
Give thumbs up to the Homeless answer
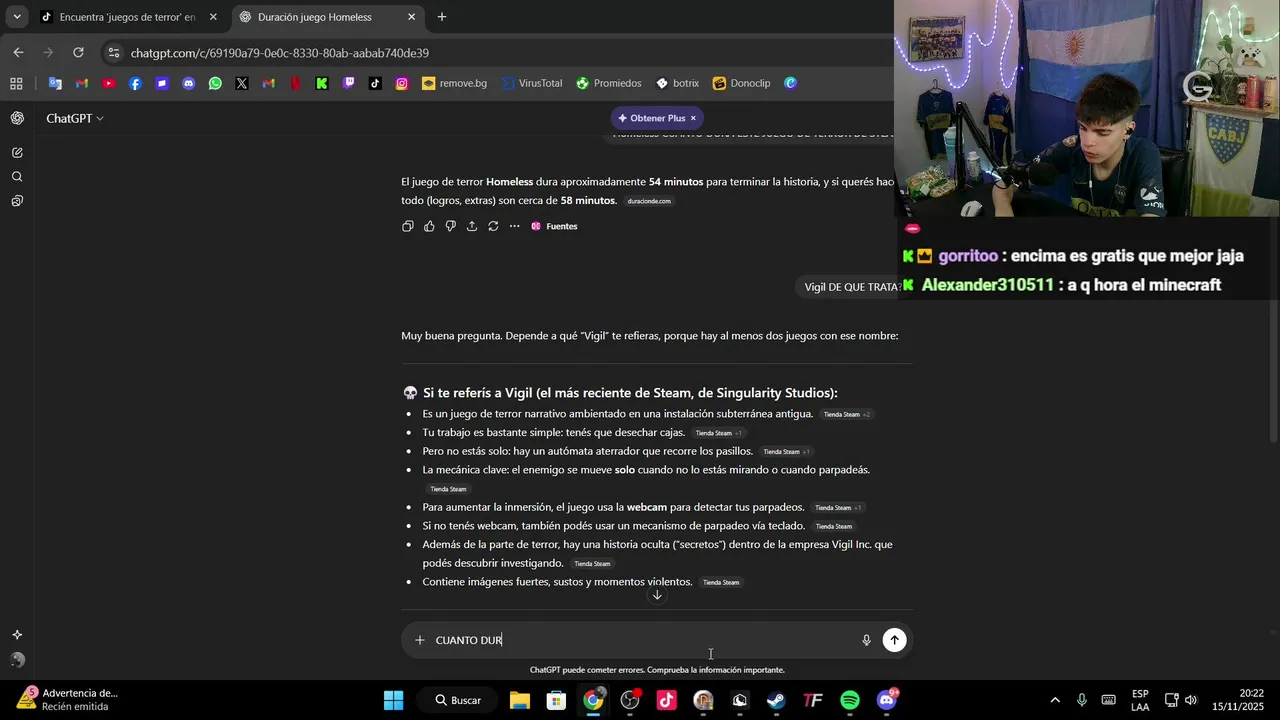(x=429, y=226)
